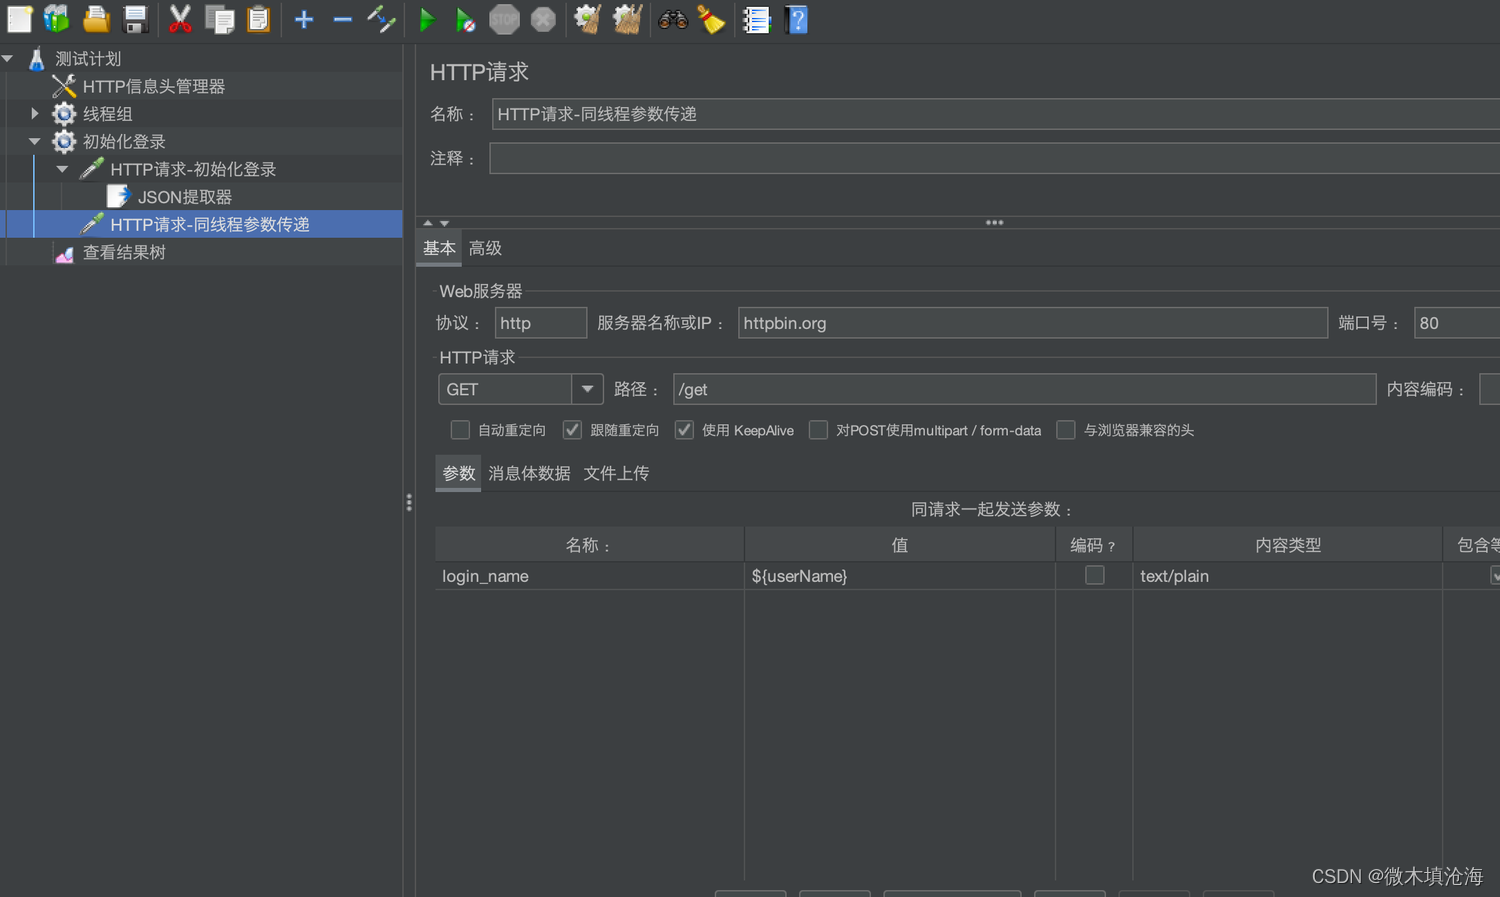
Task: Start the test with green arrow
Action: [x=427, y=19]
